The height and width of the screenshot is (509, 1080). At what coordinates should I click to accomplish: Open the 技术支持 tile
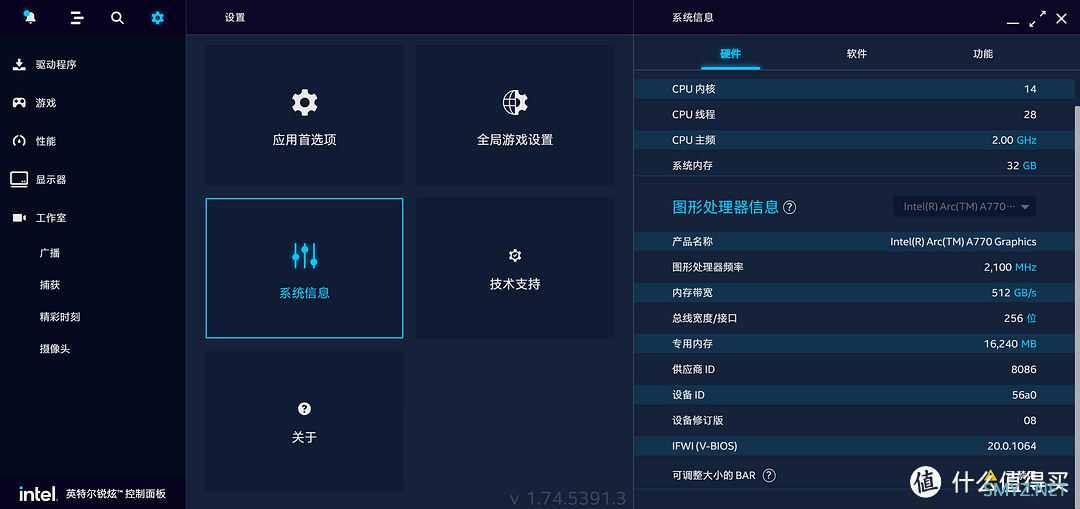pyautogui.click(x=515, y=268)
